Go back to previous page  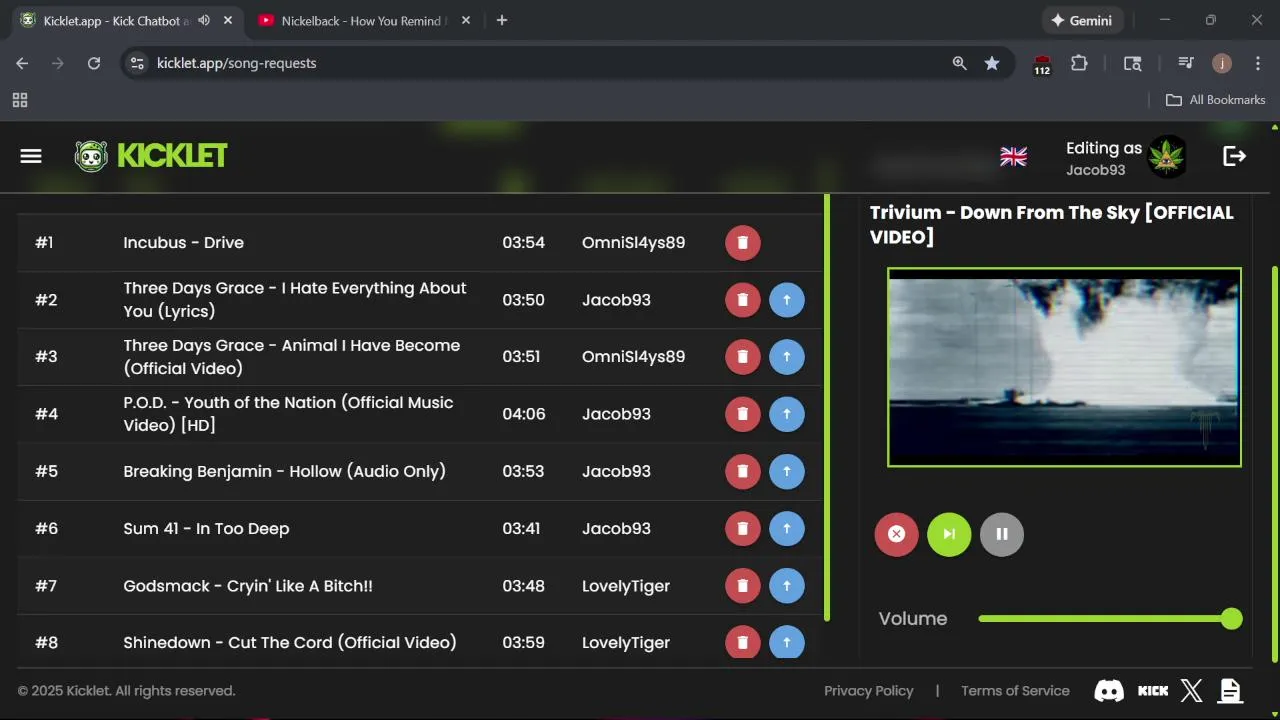(x=22, y=63)
